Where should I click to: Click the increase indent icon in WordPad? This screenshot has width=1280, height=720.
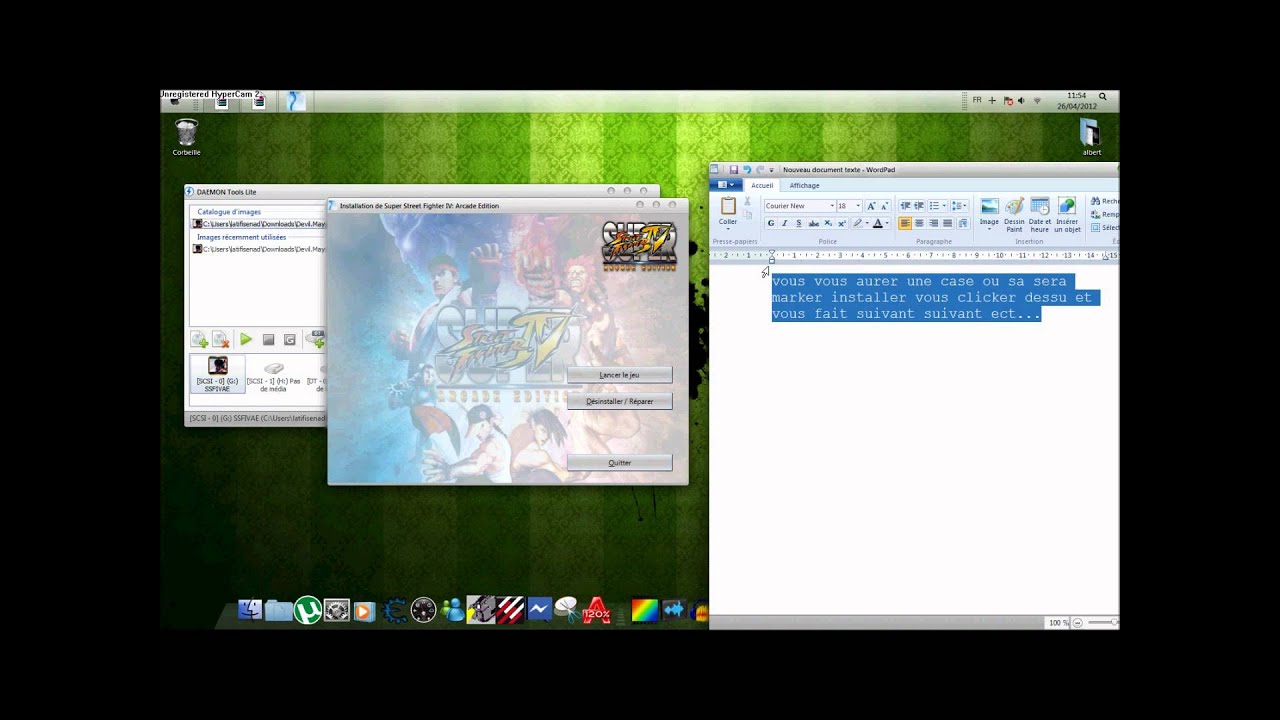click(919, 206)
